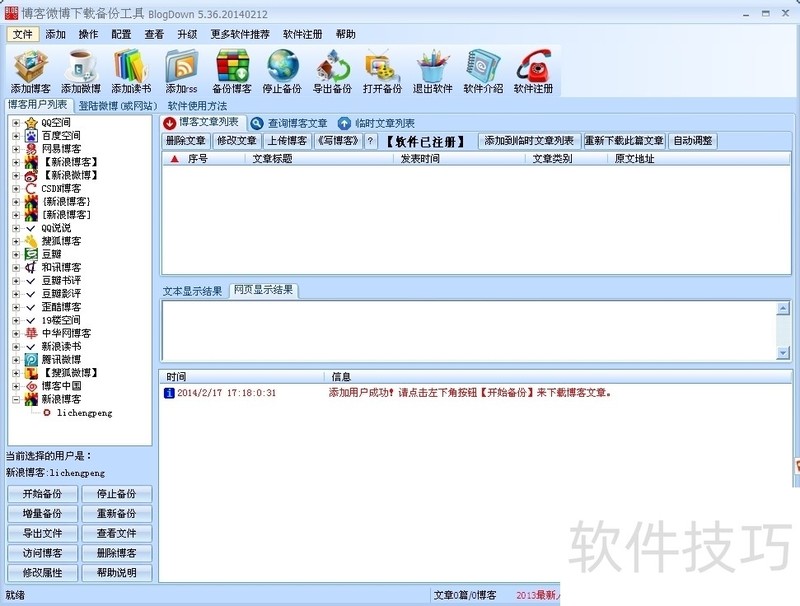Expand the CSDN博客 tree node
The width and height of the screenshot is (800, 606).
tap(17, 188)
